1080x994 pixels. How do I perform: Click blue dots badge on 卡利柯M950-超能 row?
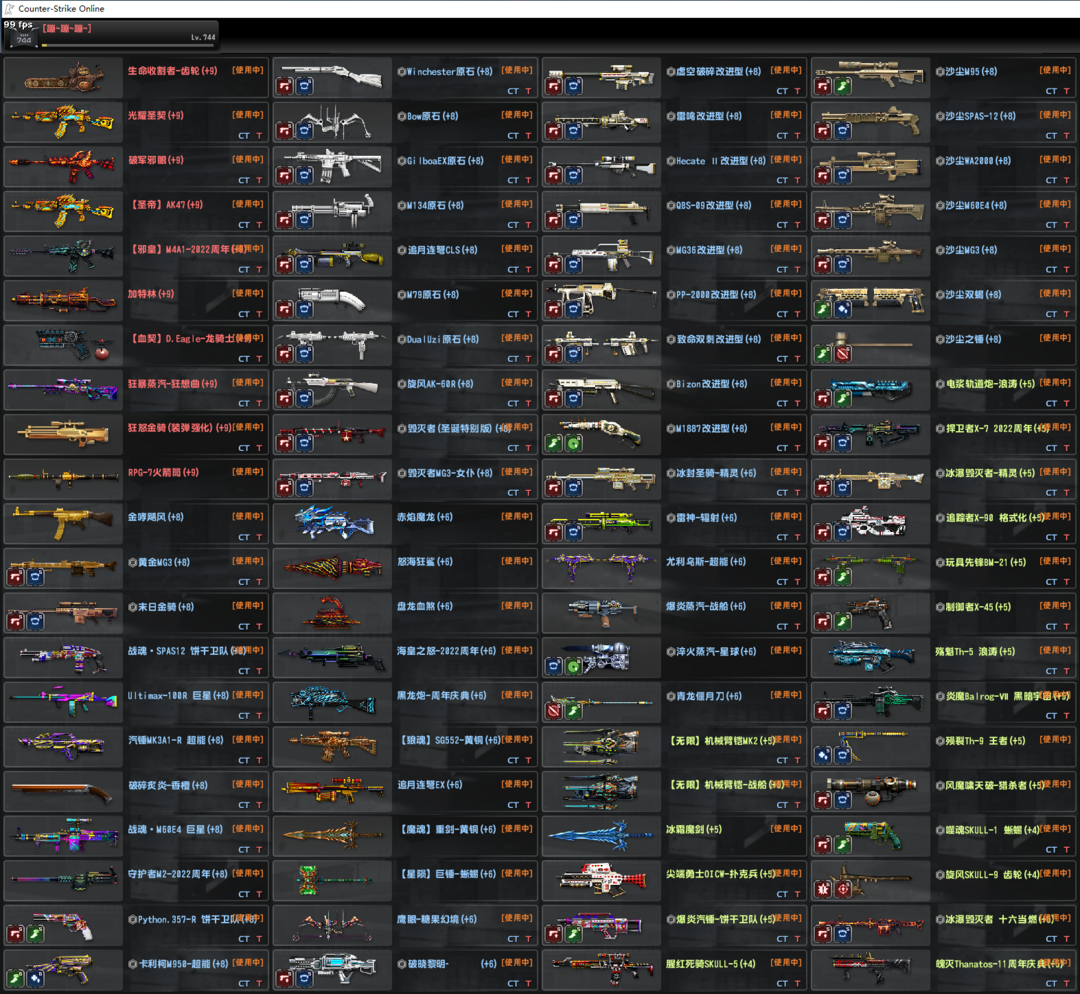tap(35, 978)
